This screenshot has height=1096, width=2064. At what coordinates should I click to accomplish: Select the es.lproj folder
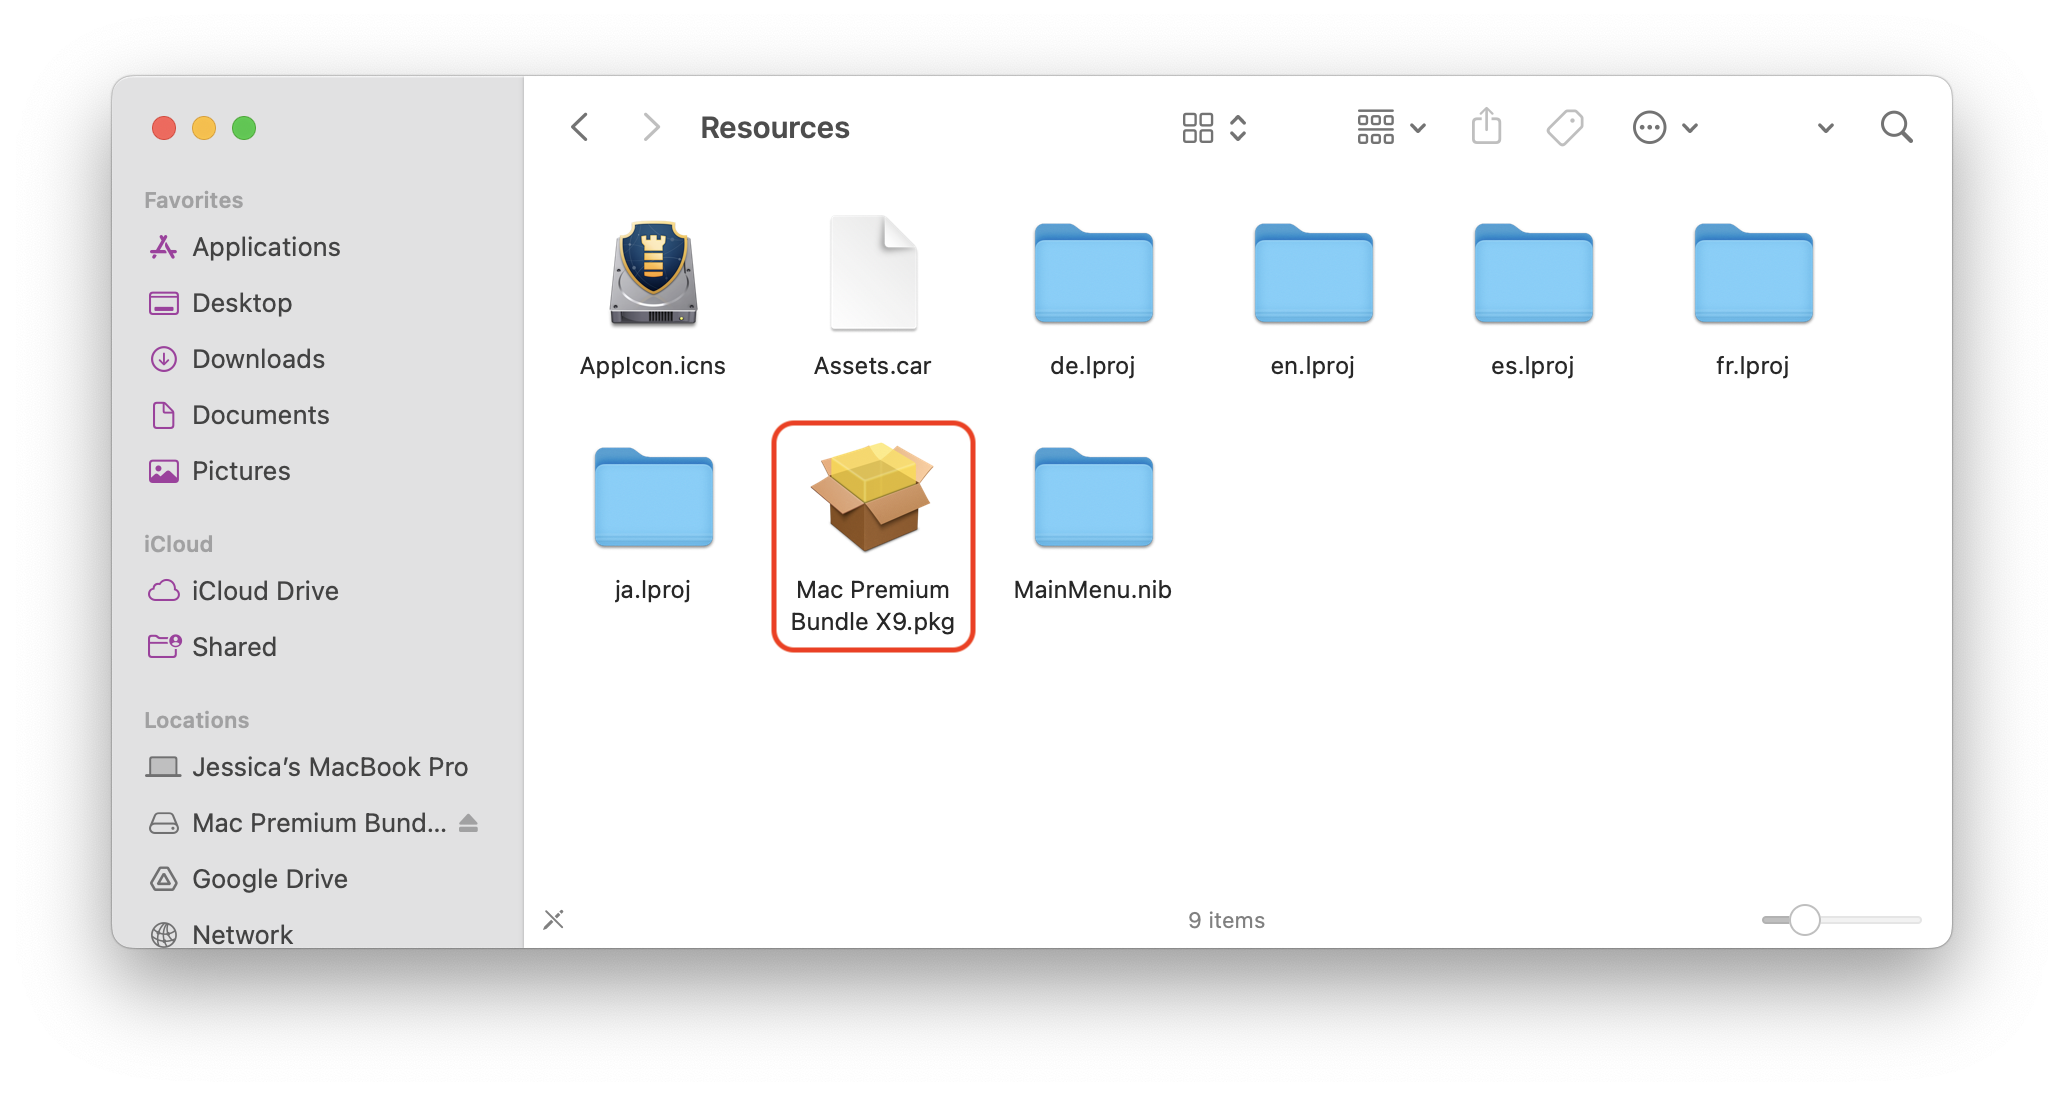click(x=1533, y=273)
